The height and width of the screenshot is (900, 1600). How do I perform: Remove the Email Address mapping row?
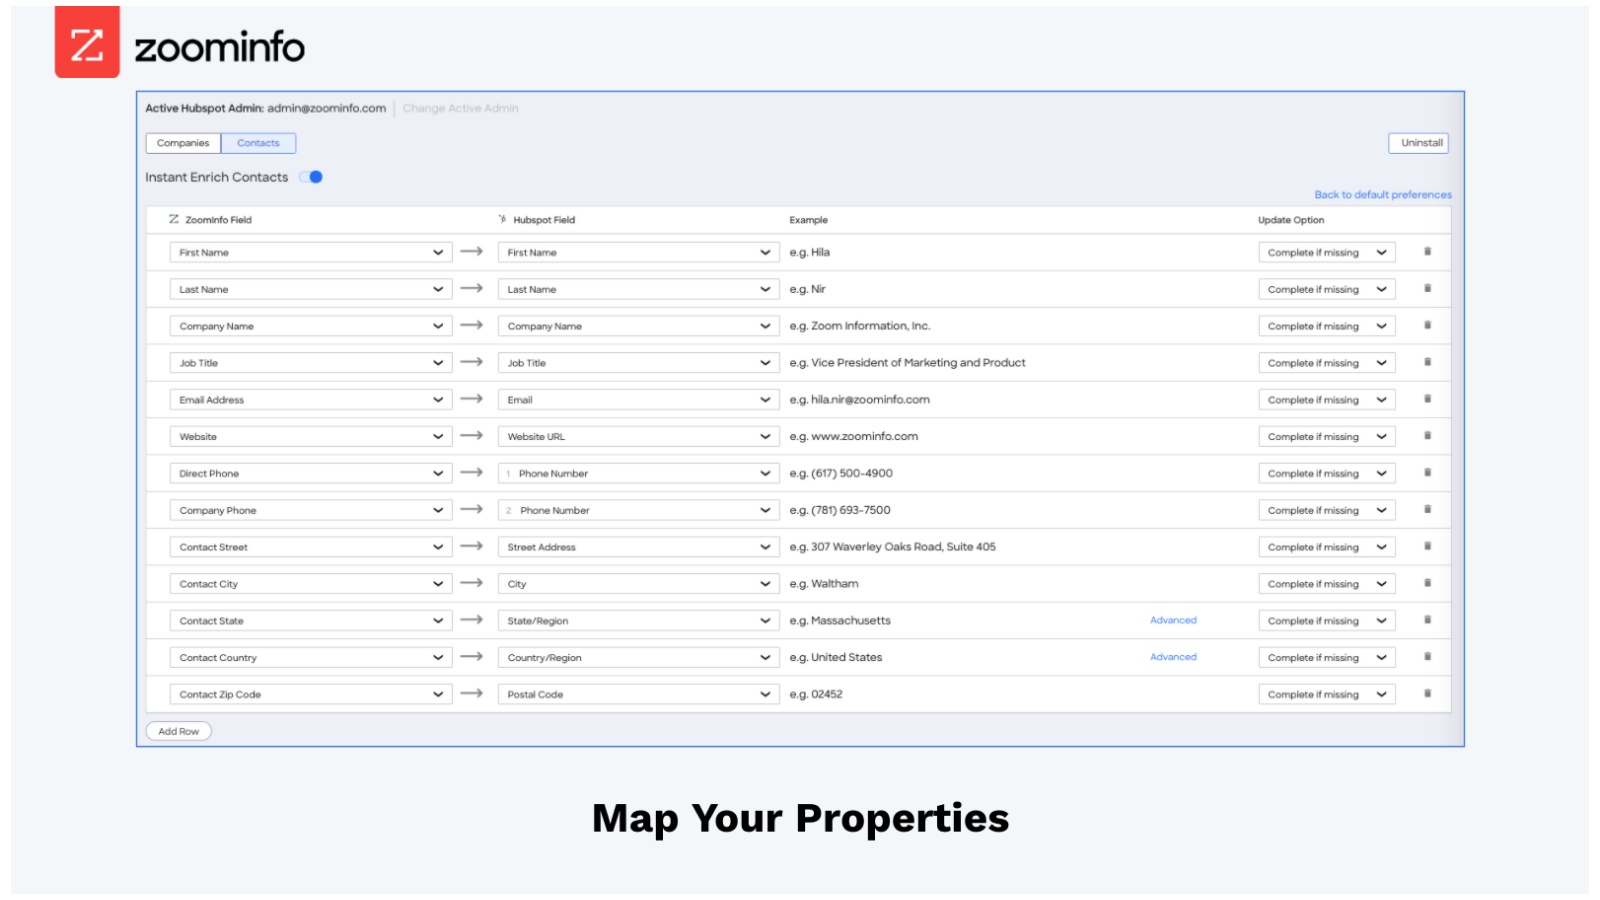(x=1428, y=398)
